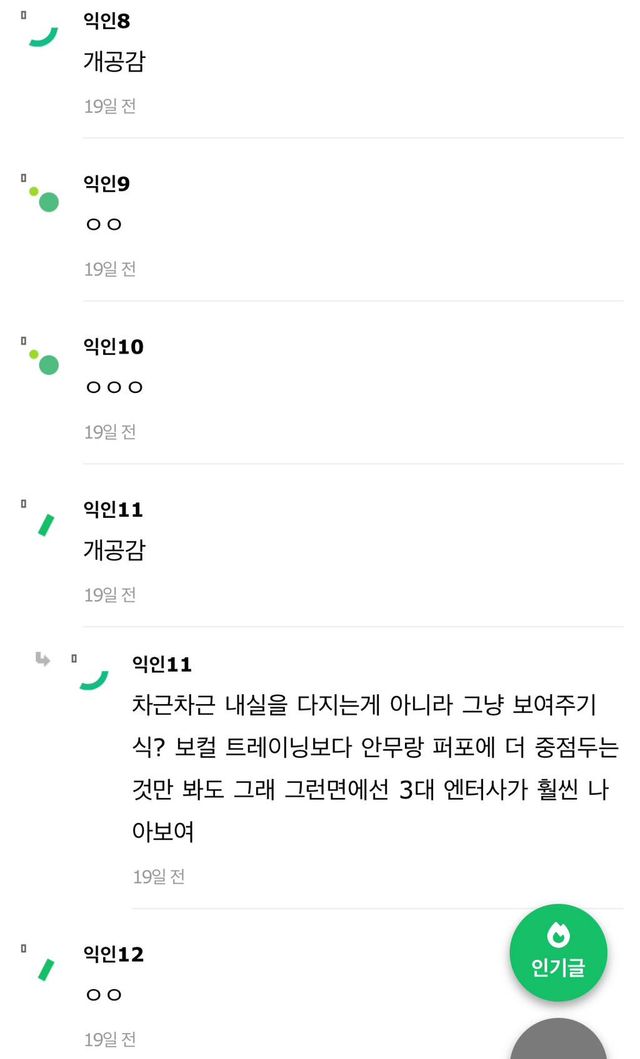Tap the 인기글 popular posts floating button
Viewport: 640px width, 1059px height.
[x=558, y=953]
